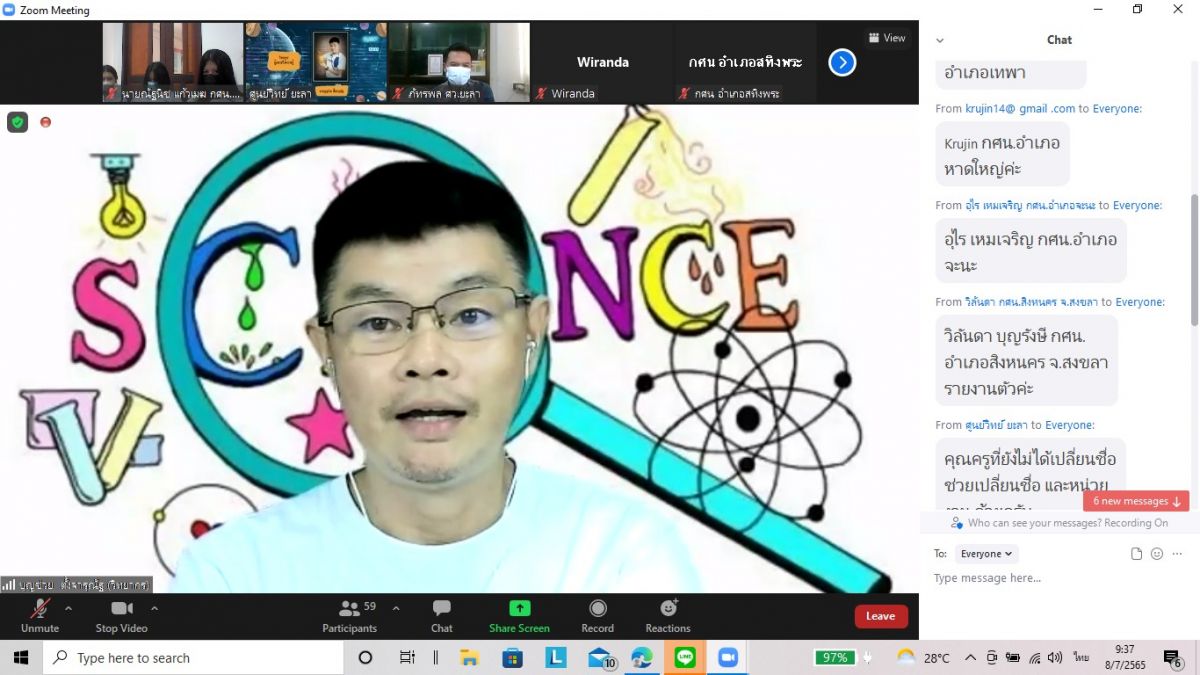Screen dimensions: 1200x675
Task: Start recording with Record icon
Action: tap(597, 609)
